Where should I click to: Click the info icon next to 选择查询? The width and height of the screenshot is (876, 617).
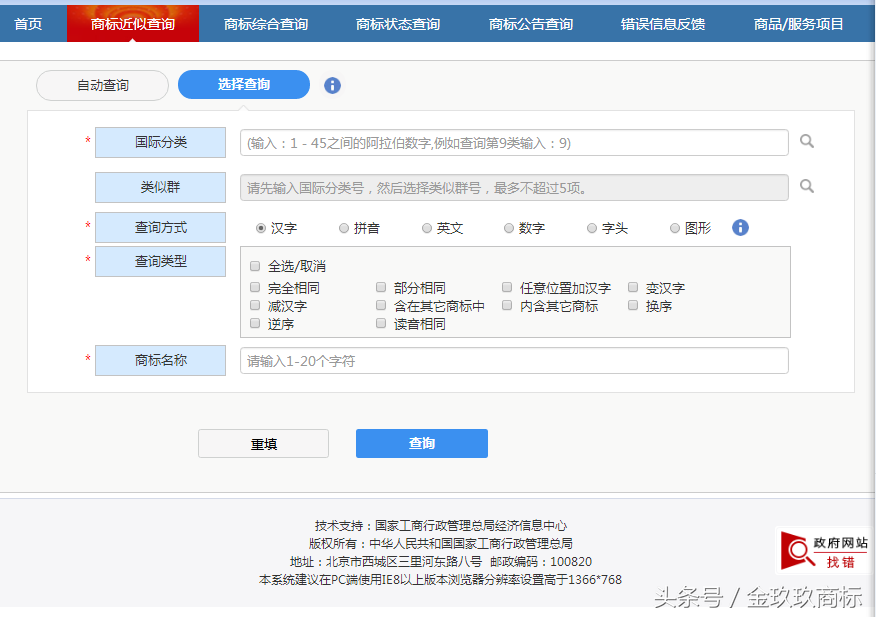coord(331,86)
